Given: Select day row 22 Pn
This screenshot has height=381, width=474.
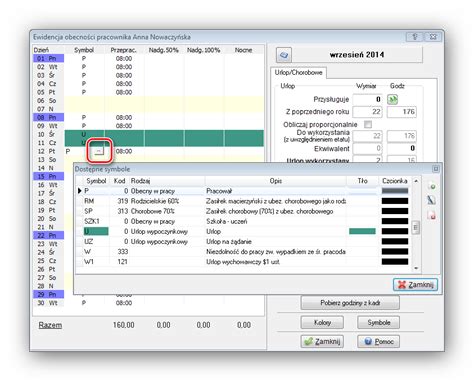Looking at the screenshot, I should (x=48, y=236).
